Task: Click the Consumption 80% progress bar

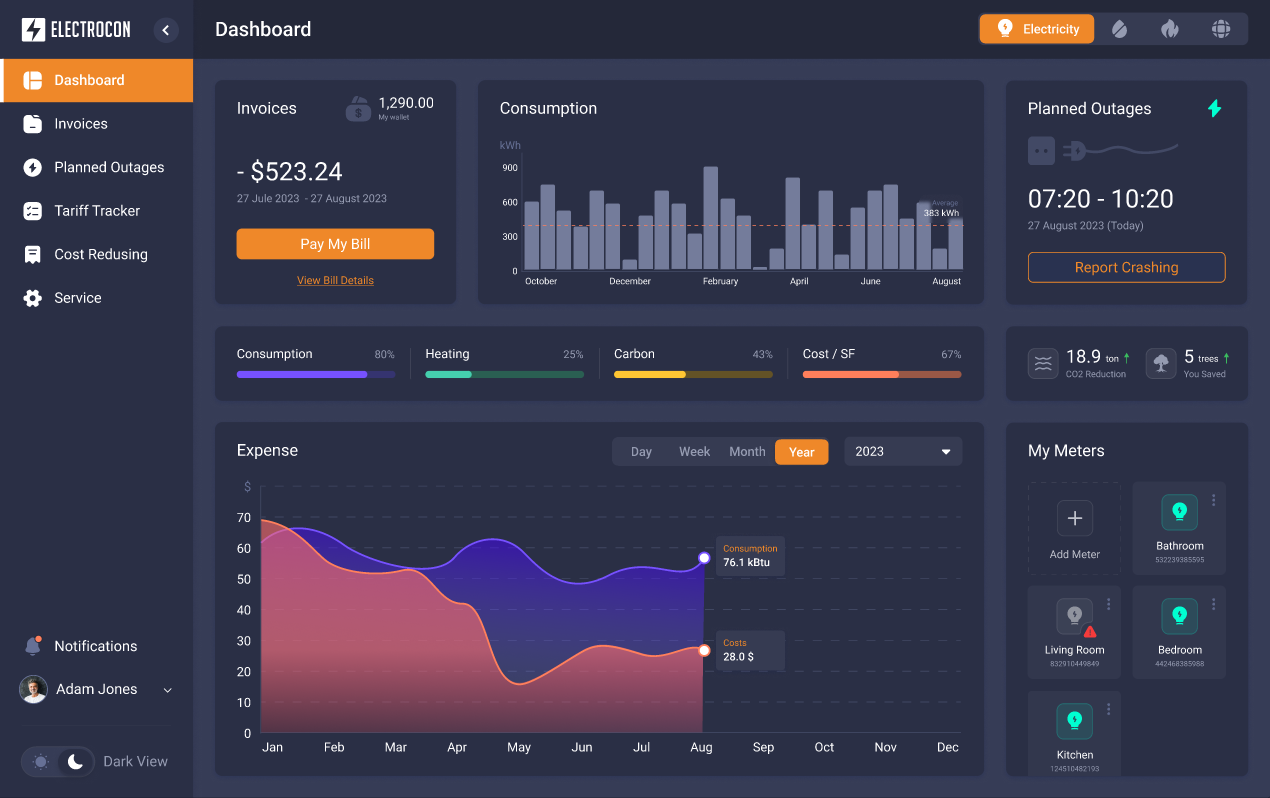Action: [316, 374]
